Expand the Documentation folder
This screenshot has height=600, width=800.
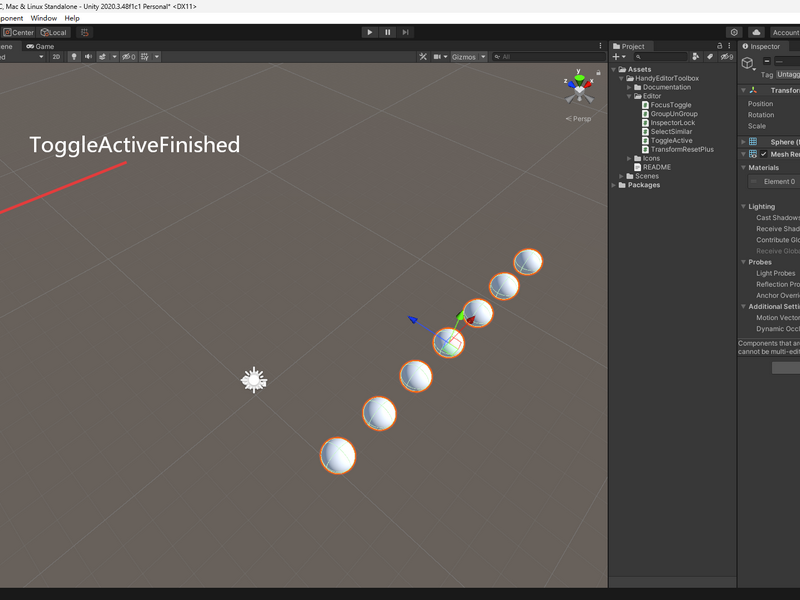point(629,87)
